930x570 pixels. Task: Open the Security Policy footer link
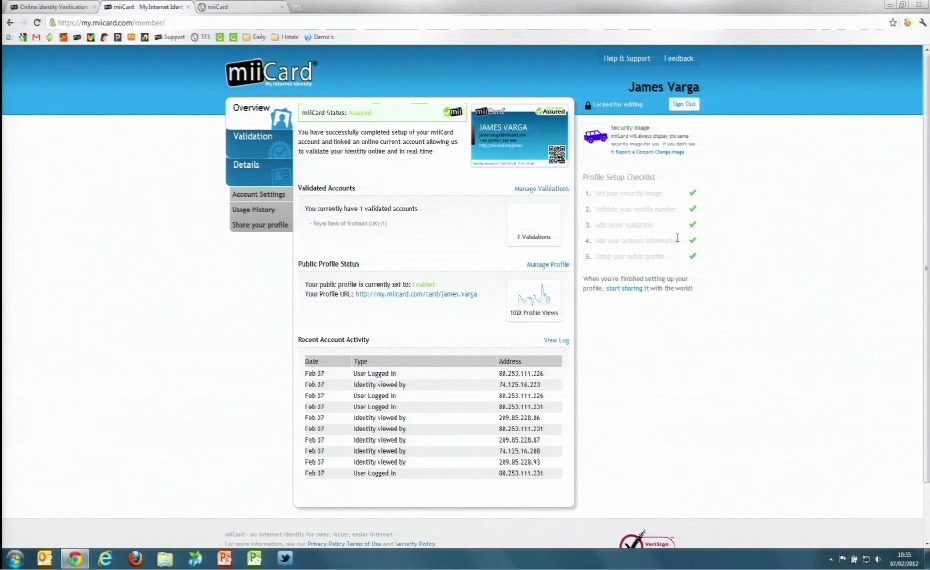click(x=415, y=544)
